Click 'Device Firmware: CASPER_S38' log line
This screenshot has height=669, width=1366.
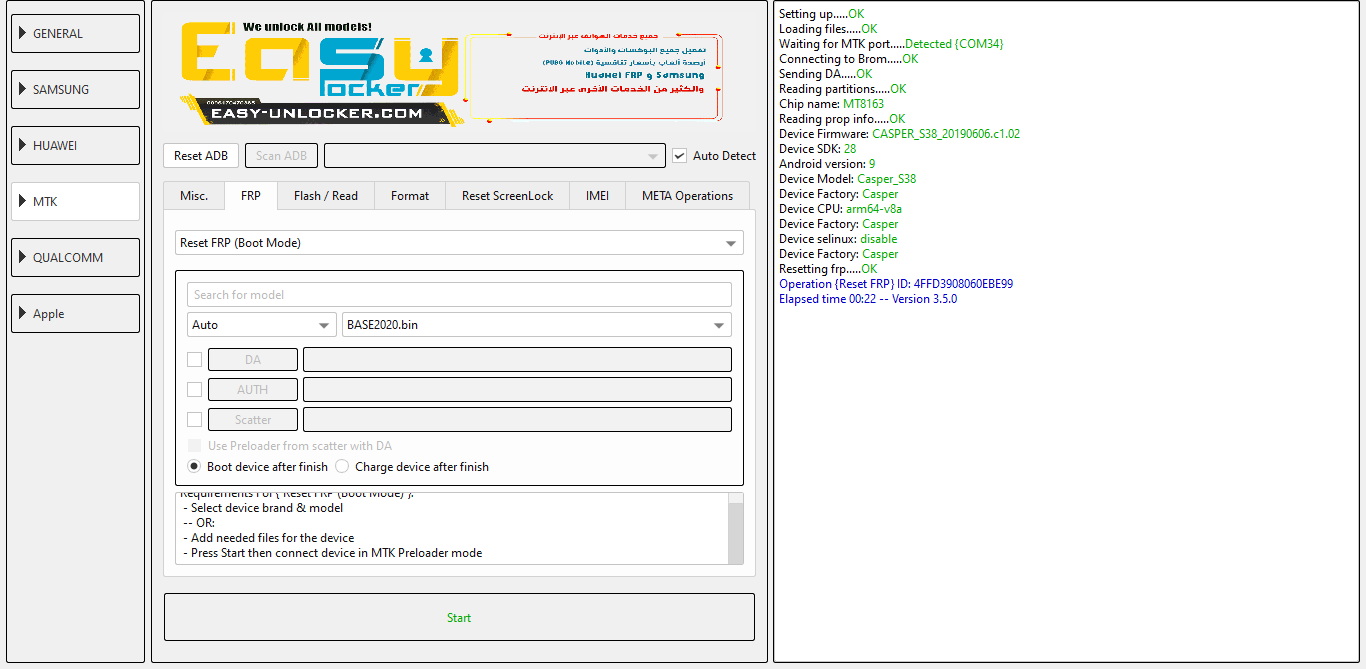click(x=899, y=134)
